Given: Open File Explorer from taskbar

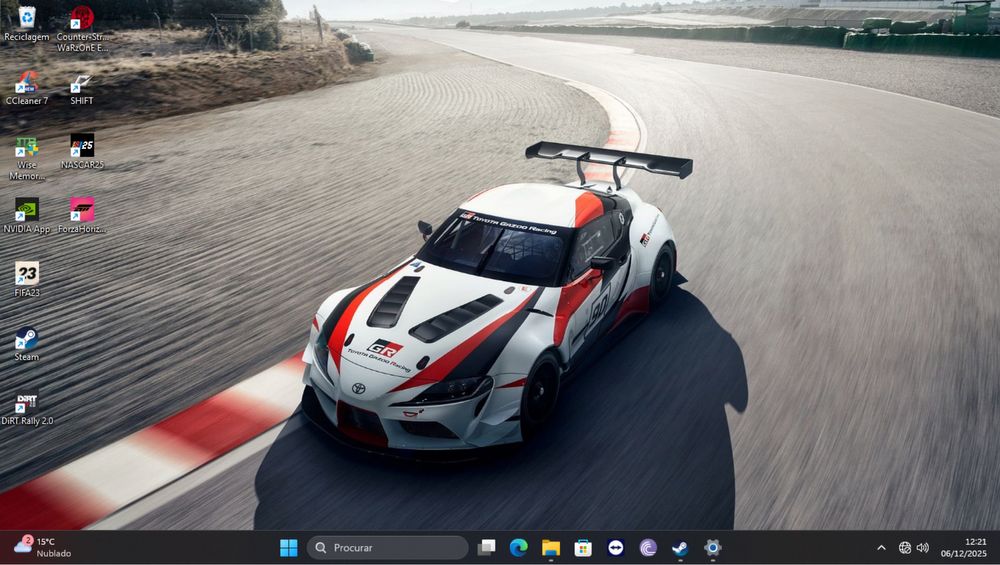Looking at the screenshot, I should click(x=551, y=548).
